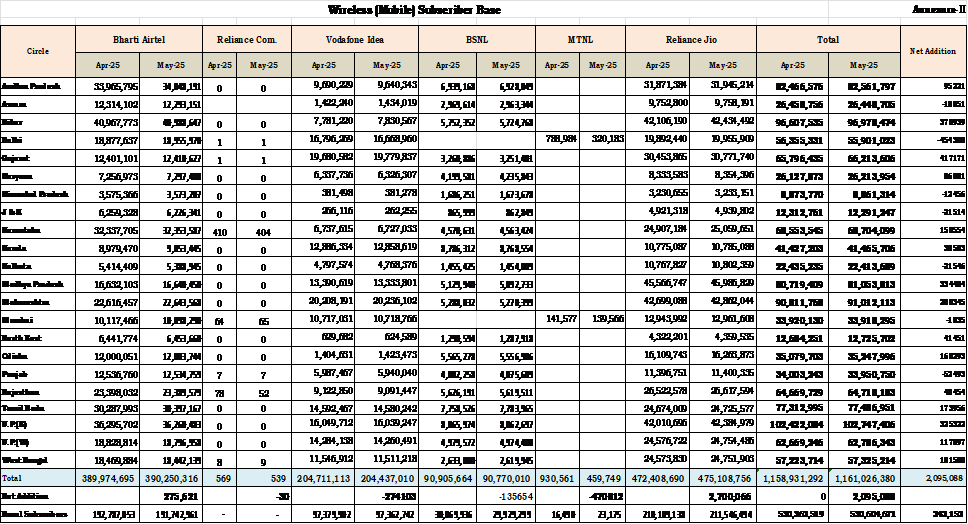Image resolution: width=968 pixels, height=524 pixels.
Task: Select the 'Bharti Airtel' header cell
Action: (x=139, y=40)
